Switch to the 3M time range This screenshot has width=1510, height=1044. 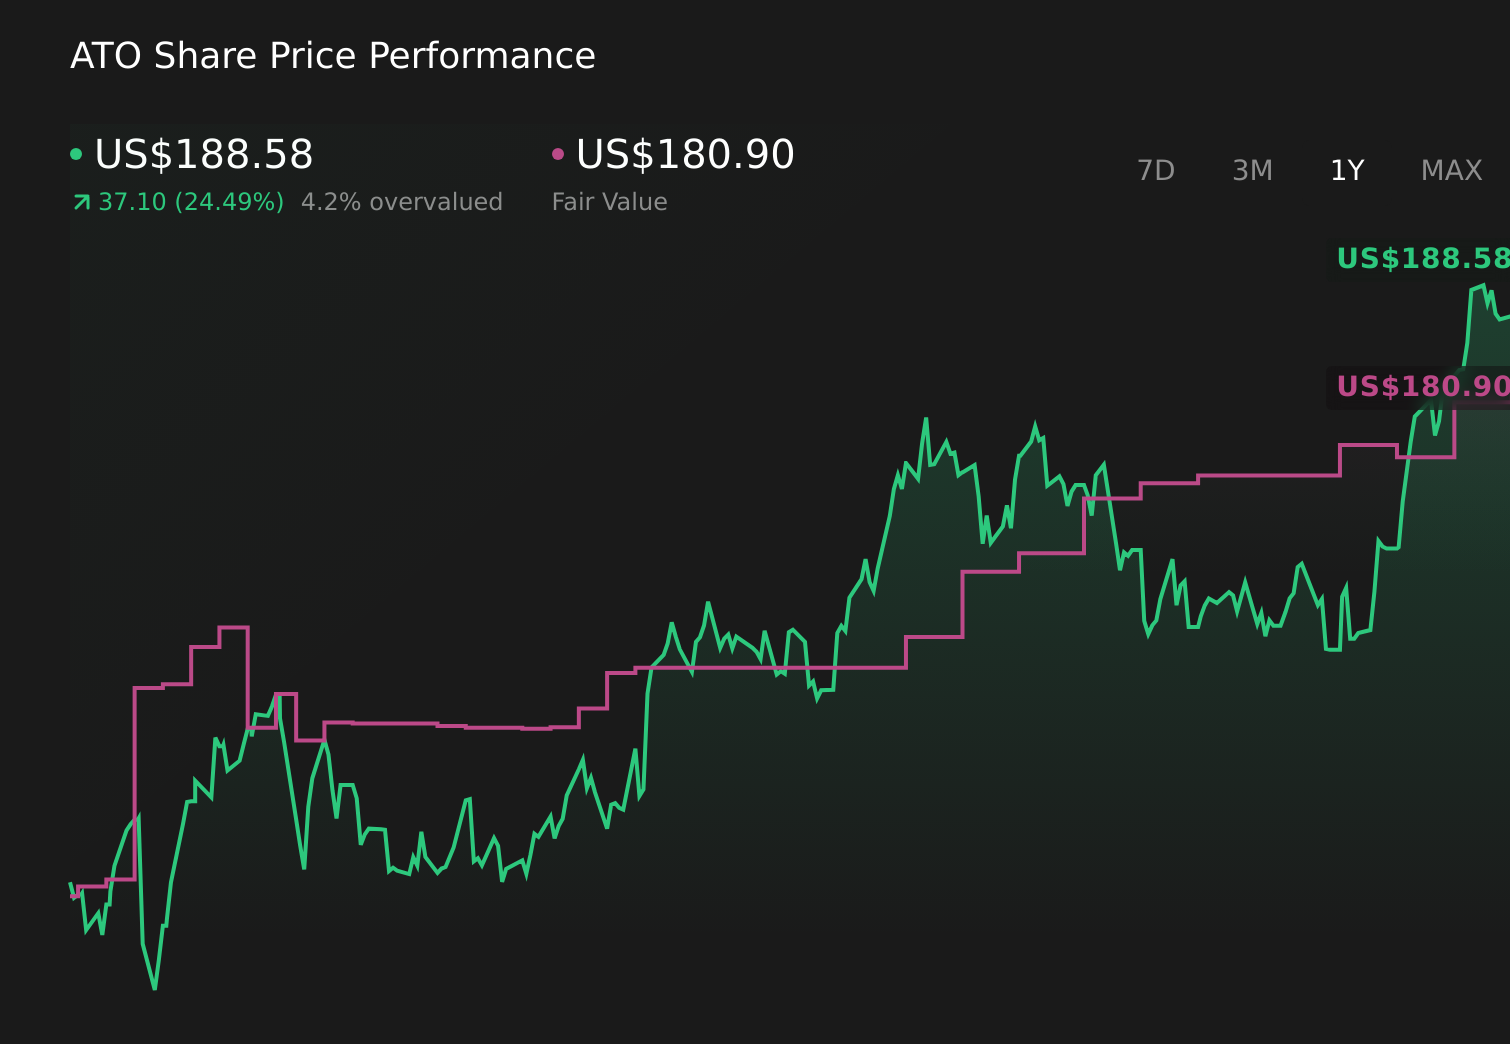coord(1251,170)
